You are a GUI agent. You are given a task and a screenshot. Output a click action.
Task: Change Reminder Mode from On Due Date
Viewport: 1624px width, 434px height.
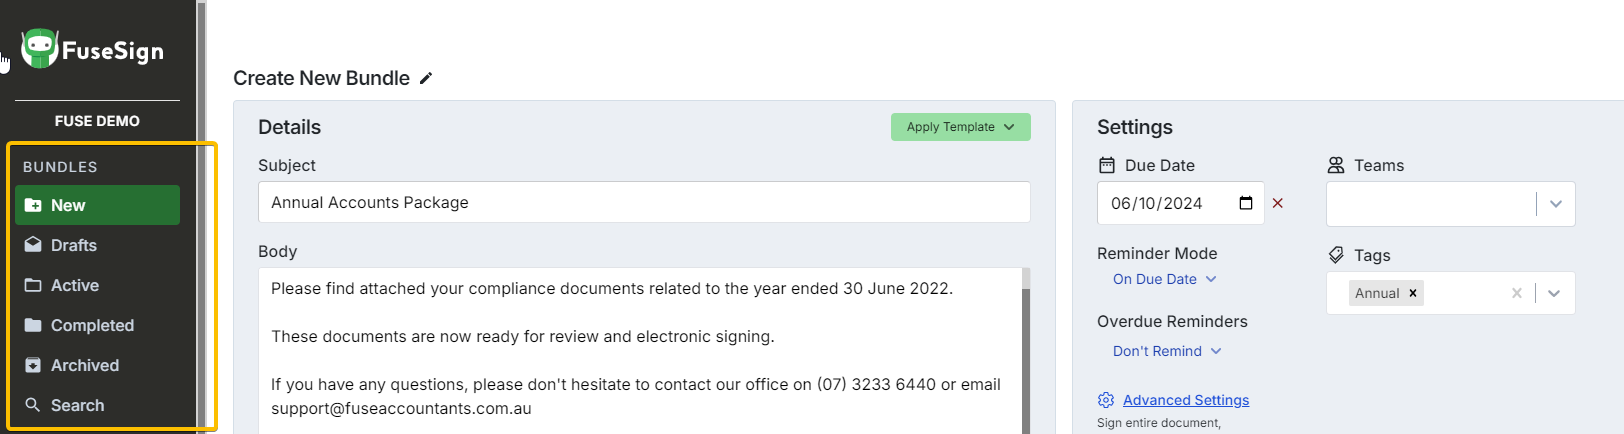1164,279
